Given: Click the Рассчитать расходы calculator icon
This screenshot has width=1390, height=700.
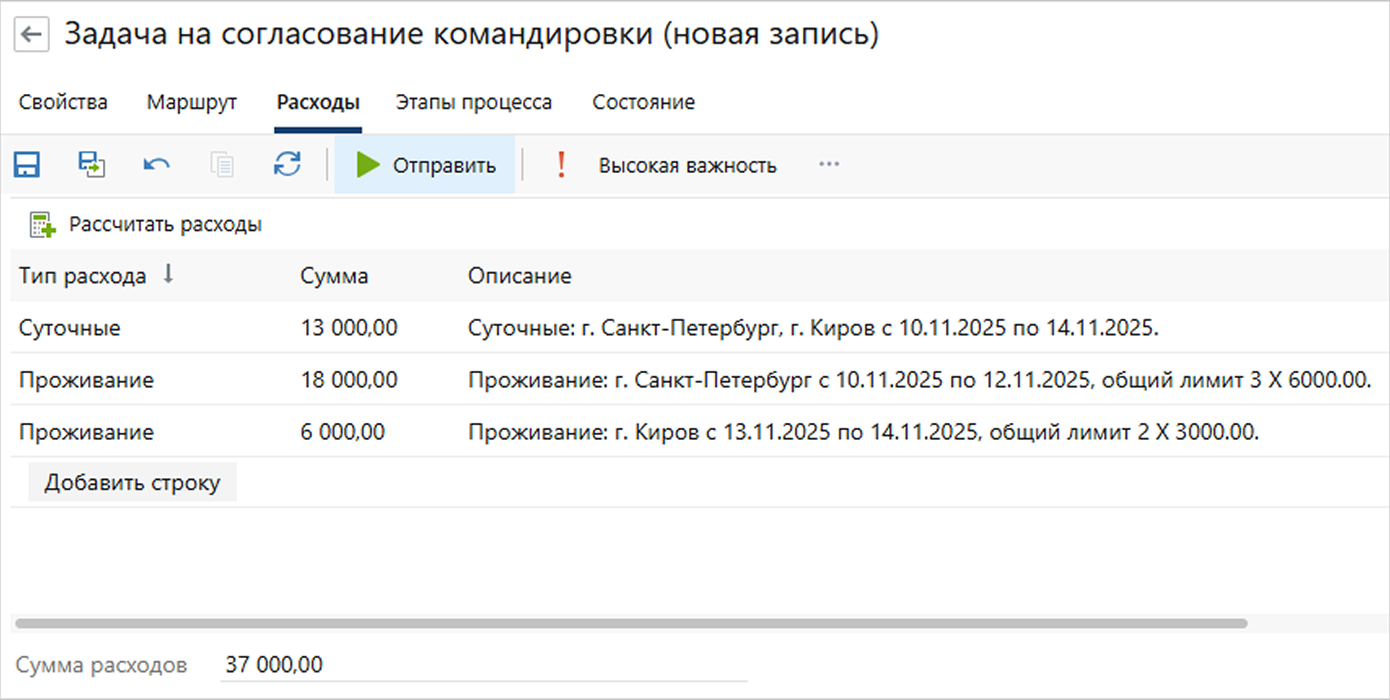Looking at the screenshot, I should pyautogui.click(x=43, y=225).
